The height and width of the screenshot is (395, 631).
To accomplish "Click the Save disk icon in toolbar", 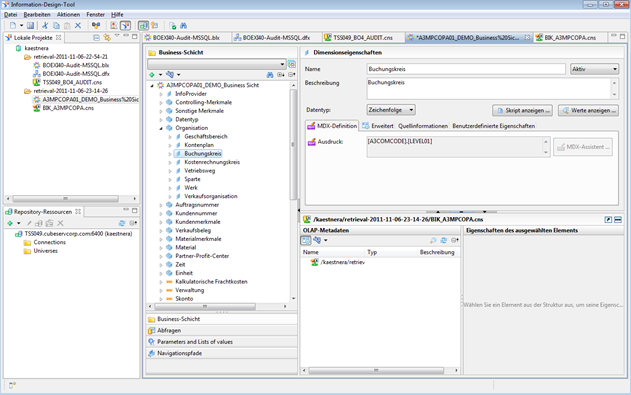I will (30, 26).
